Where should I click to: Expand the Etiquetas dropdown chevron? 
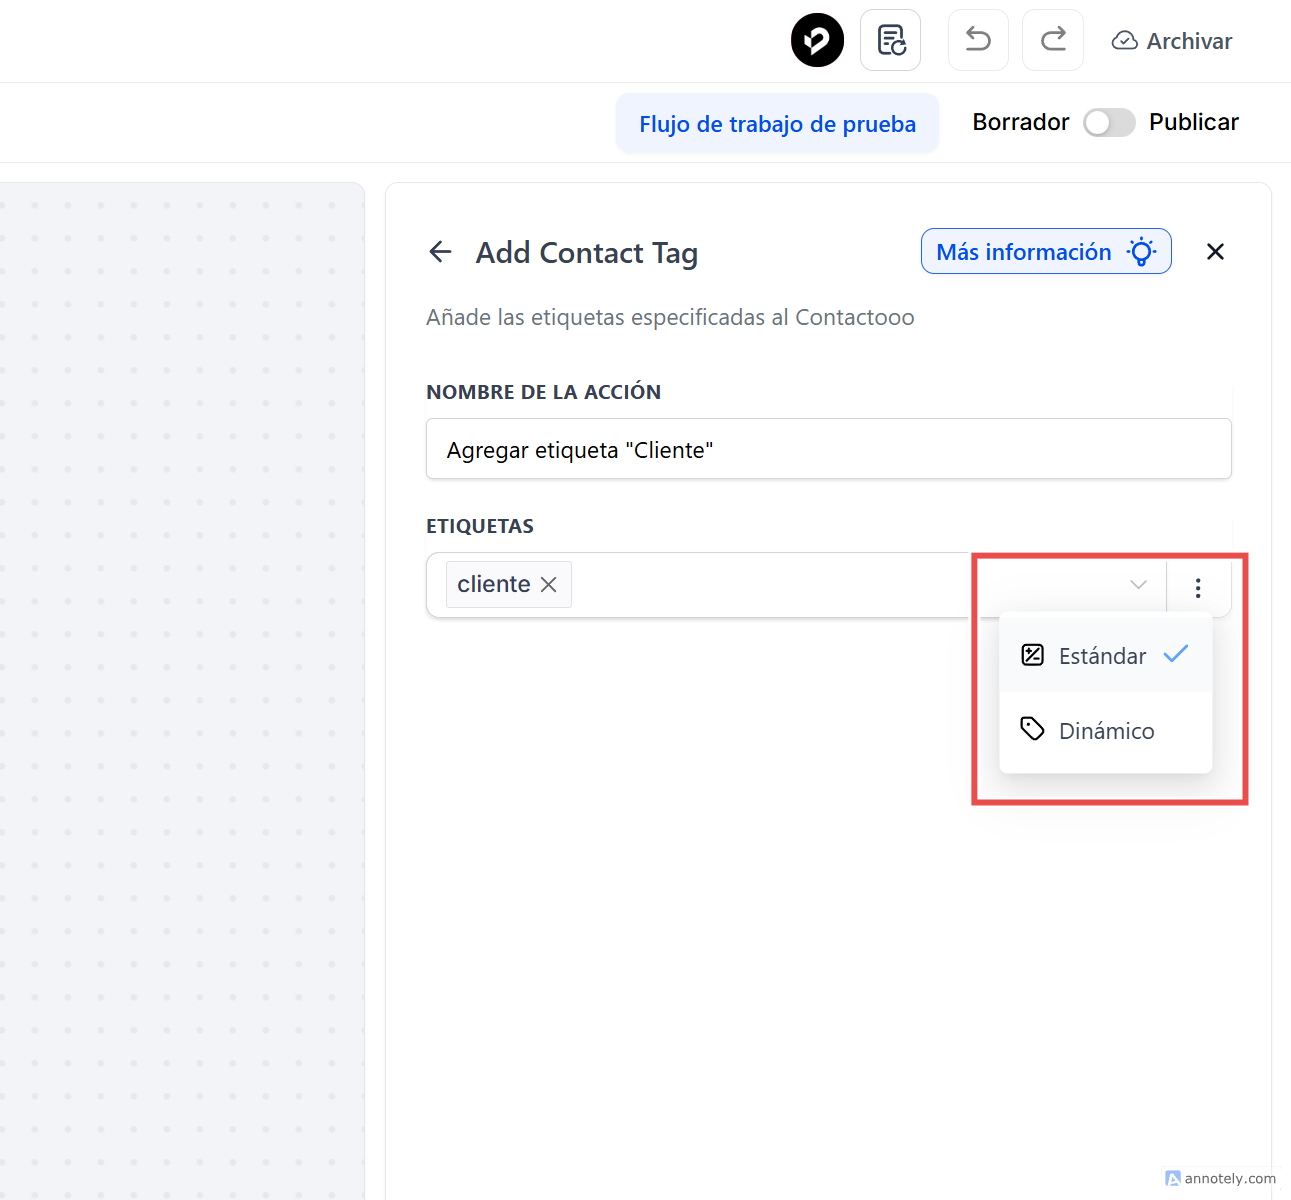click(x=1138, y=585)
